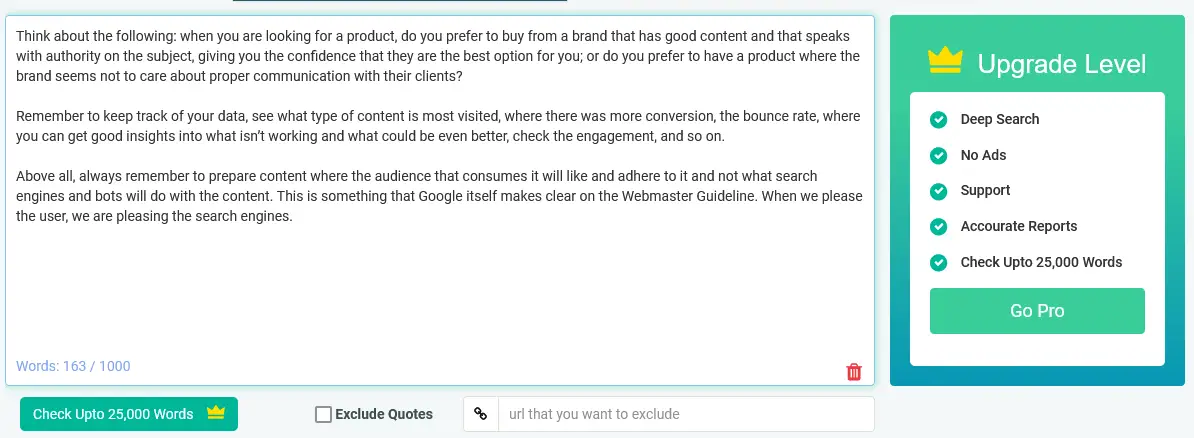Click the Upgrade Level heading

tap(1062, 64)
